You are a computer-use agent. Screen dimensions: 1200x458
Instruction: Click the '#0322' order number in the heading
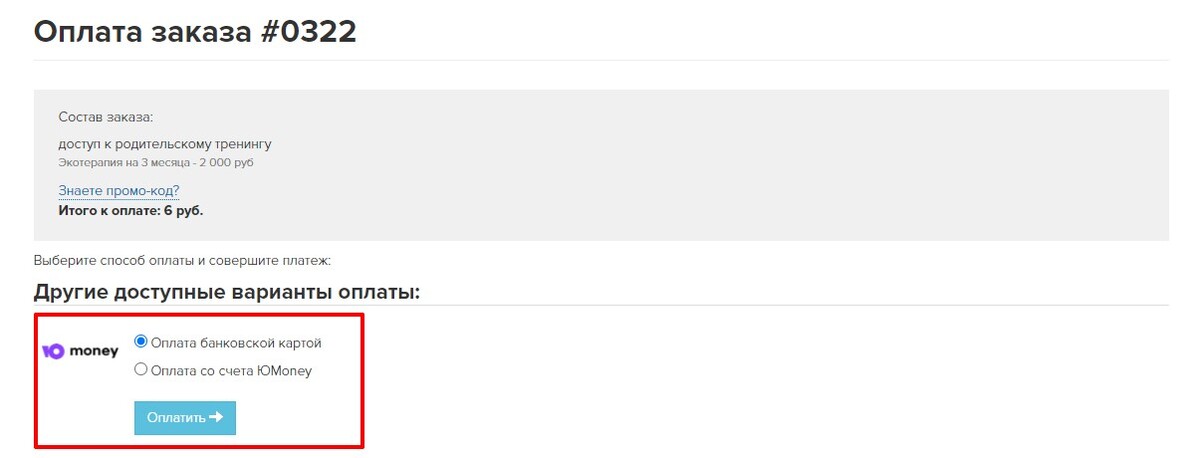tap(308, 31)
